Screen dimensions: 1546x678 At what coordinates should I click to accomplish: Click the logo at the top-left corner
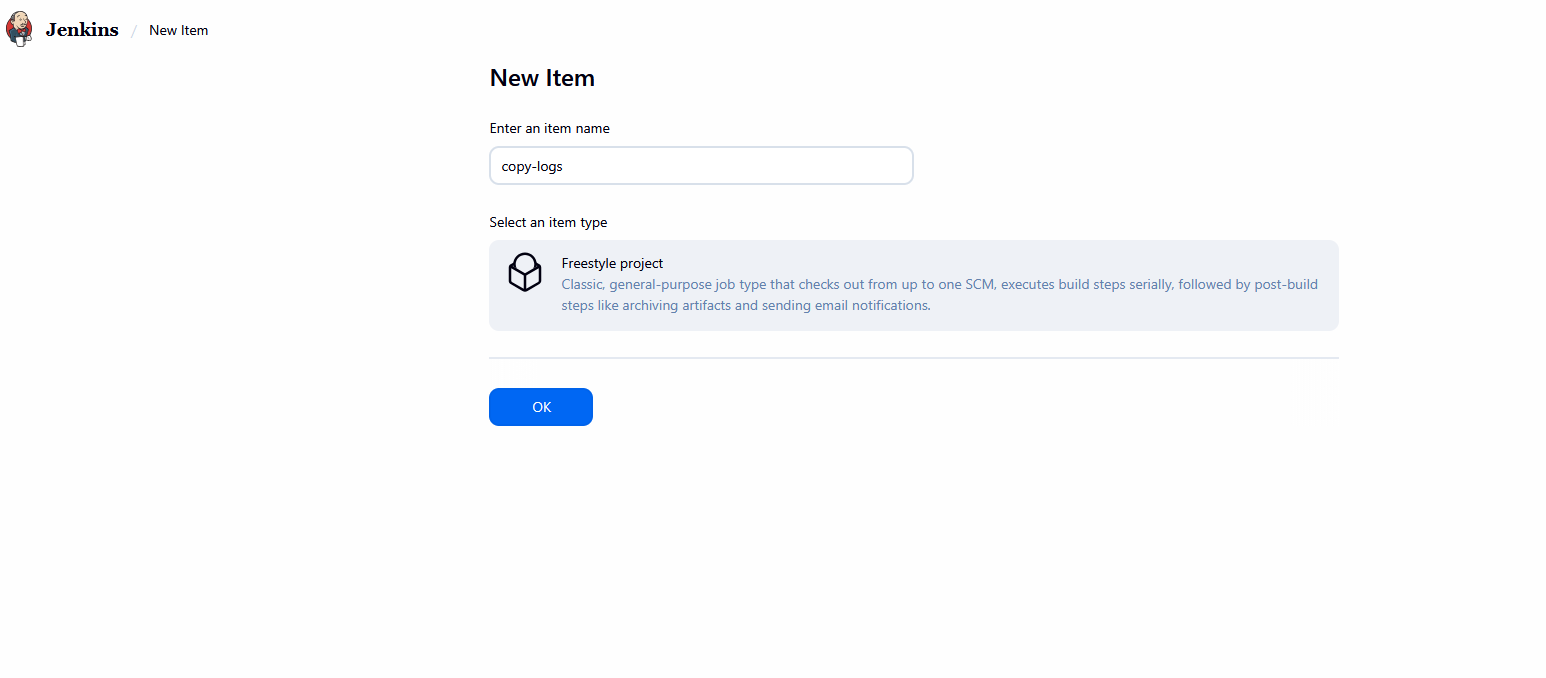pos(18,28)
